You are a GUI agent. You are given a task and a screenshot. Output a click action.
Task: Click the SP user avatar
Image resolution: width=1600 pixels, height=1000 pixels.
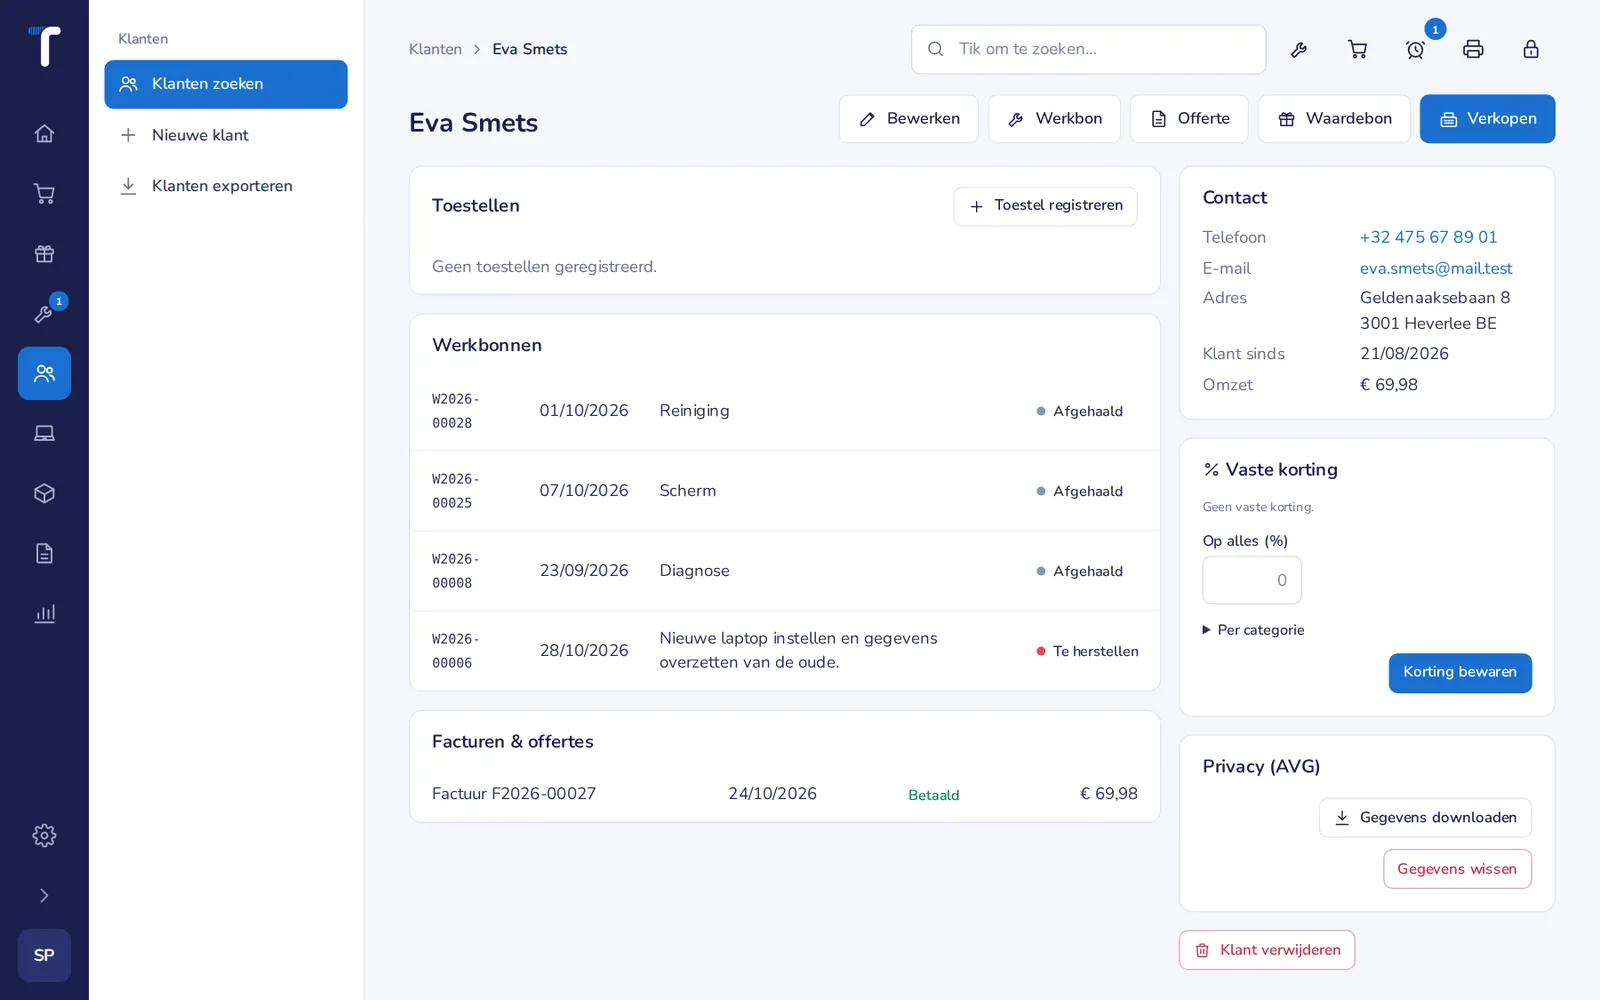tap(44, 955)
